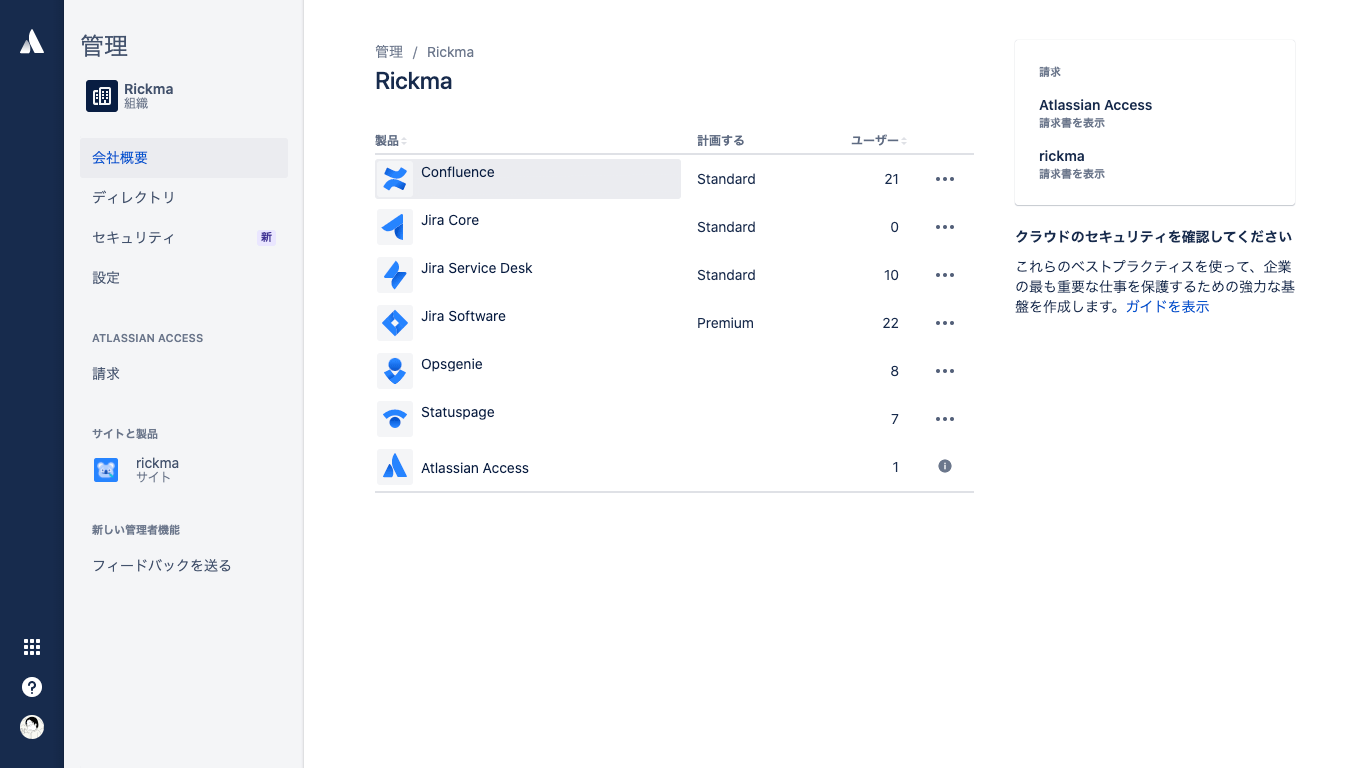Click the Atlassian logo in the left rail

pyautogui.click(x=32, y=41)
